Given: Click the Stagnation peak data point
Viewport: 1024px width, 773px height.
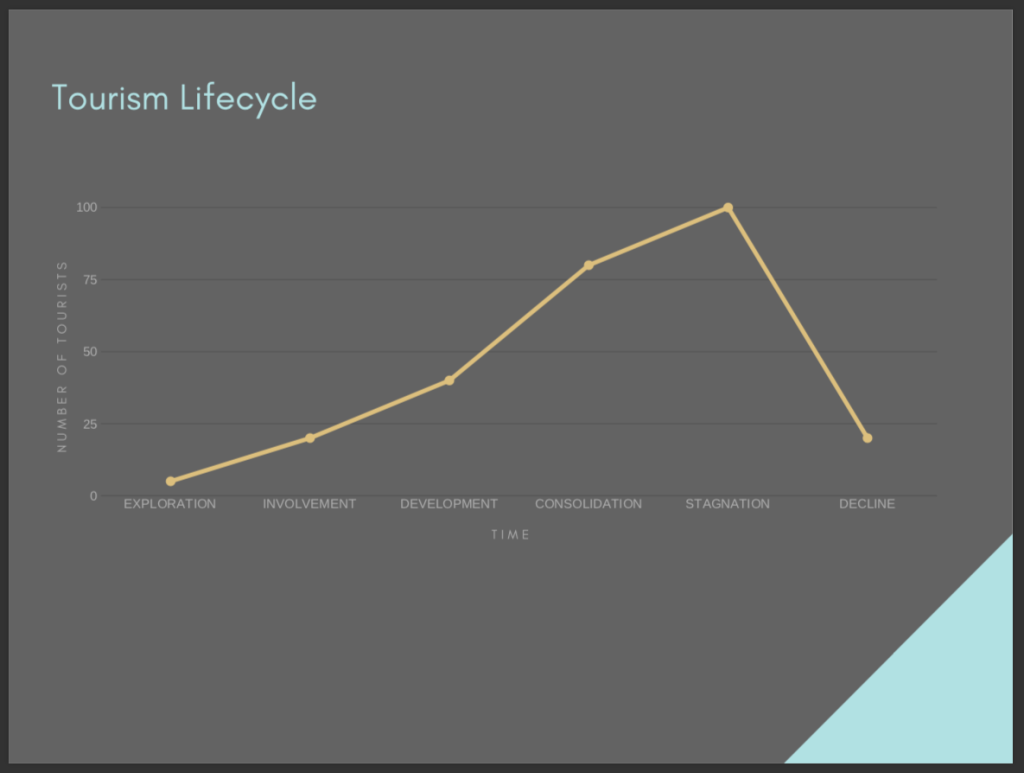Looking at the screenshot, I should click(727, 208).
